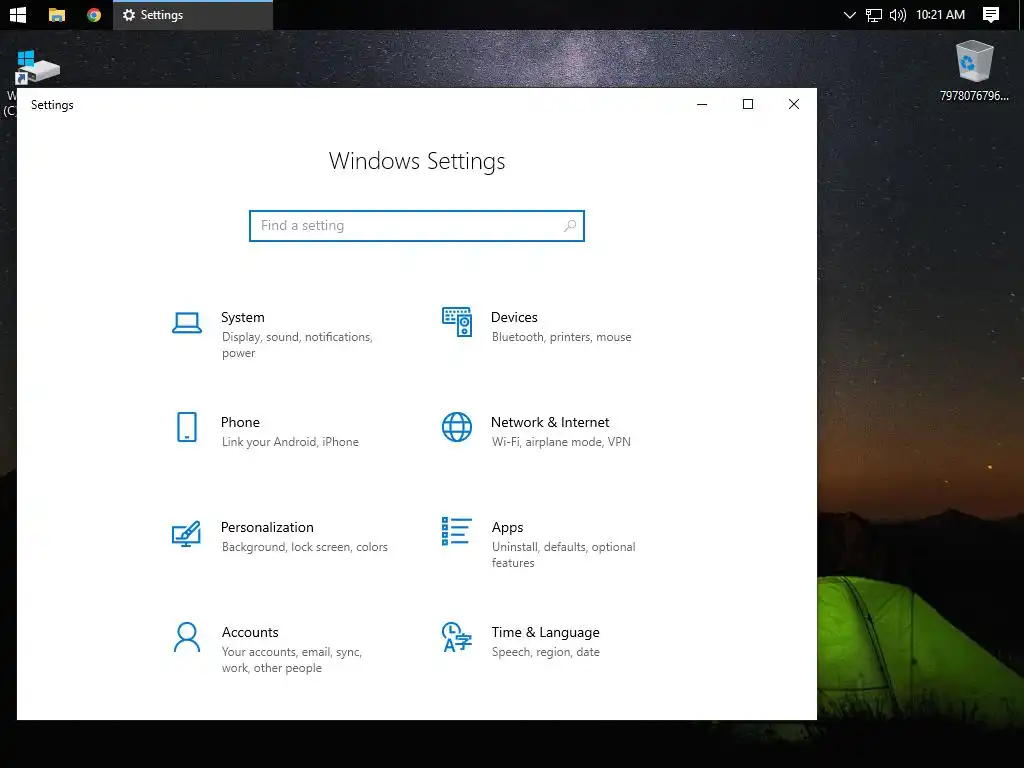Click 'Display, sound, notifications, power' description
Image resolution: width=1024 pixels, height=768 pixels.
point(297,345)
